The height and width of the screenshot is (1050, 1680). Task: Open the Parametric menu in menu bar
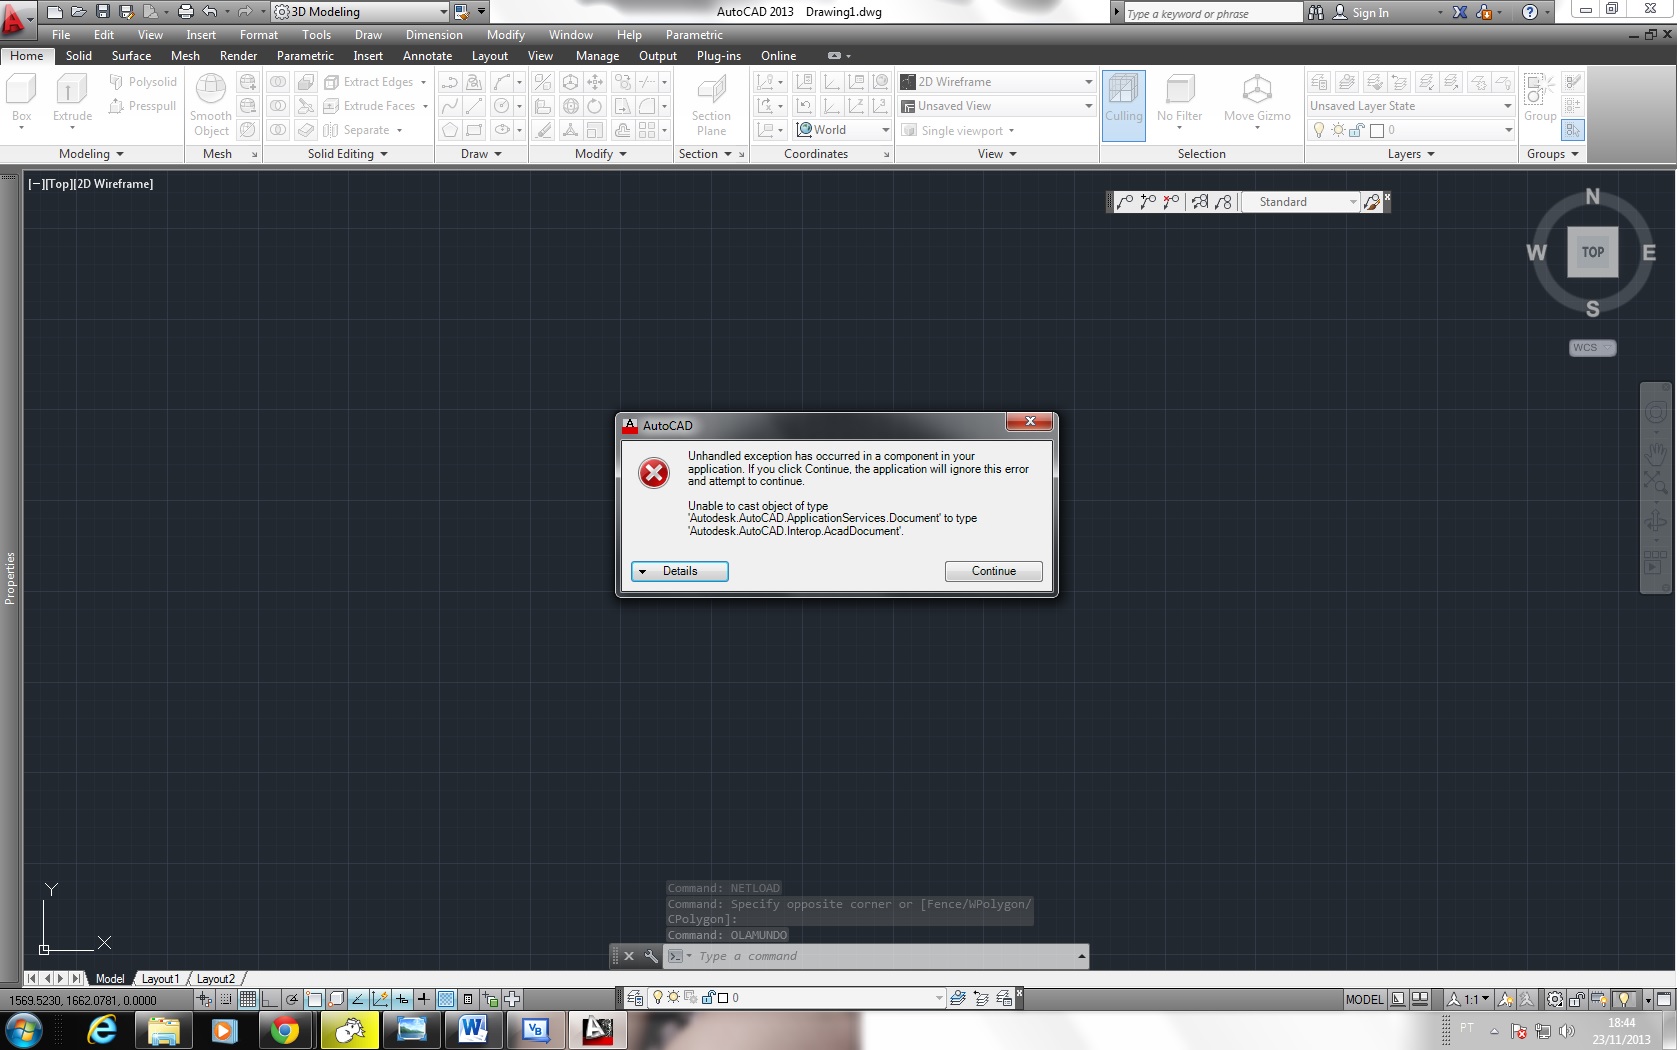pos(694,35)
